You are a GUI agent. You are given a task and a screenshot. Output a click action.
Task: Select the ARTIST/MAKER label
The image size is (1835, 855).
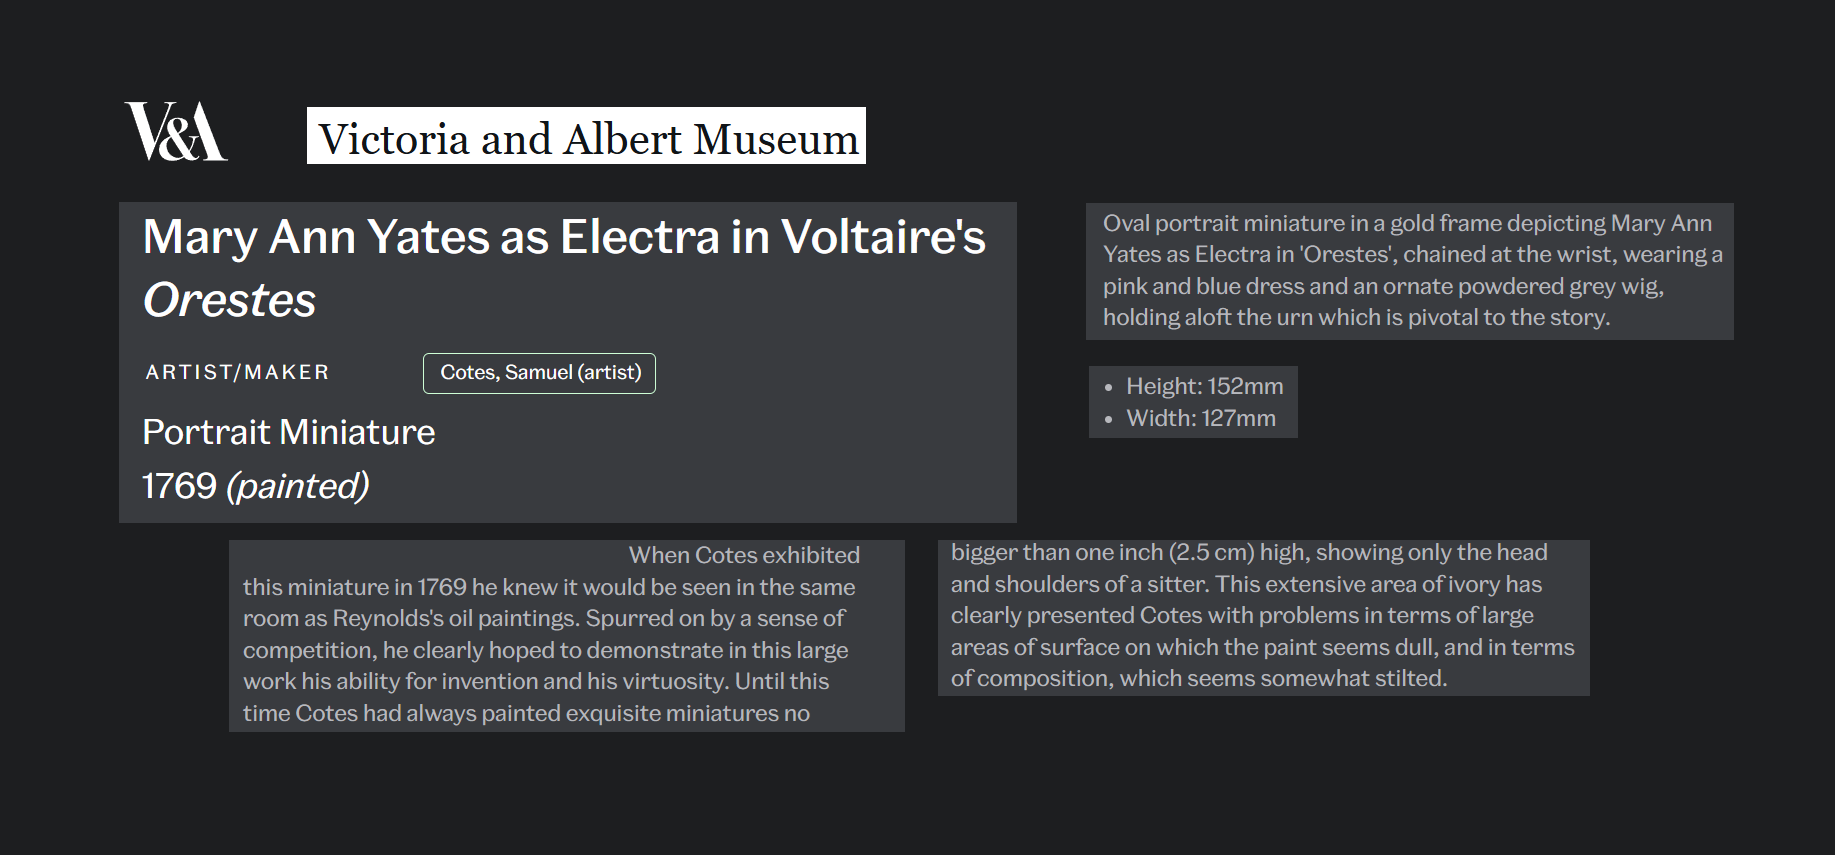coord(237,373)
